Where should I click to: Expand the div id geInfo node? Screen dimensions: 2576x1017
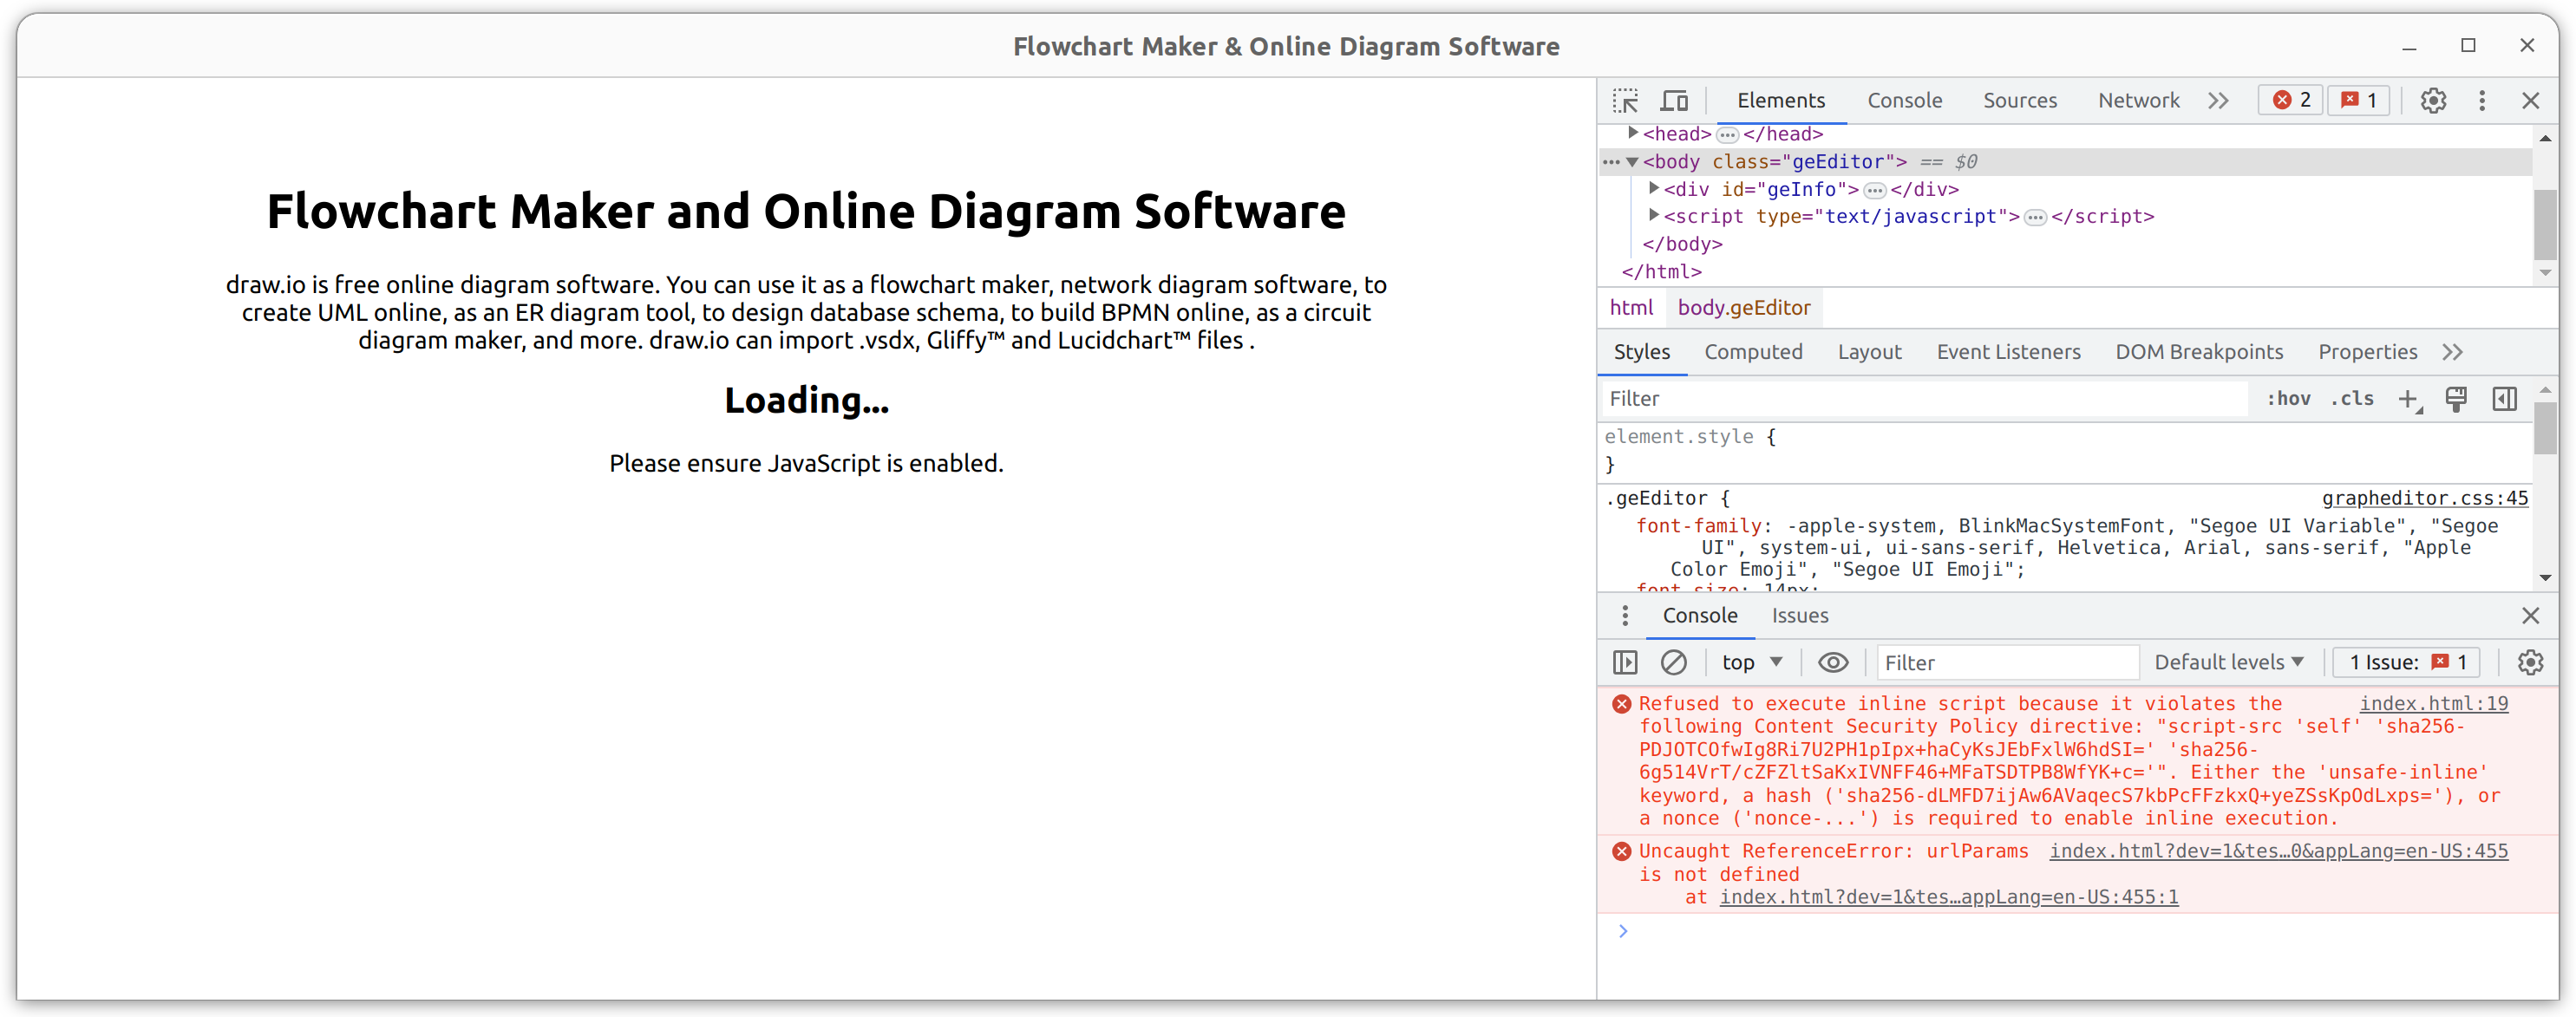(1654, 188)
